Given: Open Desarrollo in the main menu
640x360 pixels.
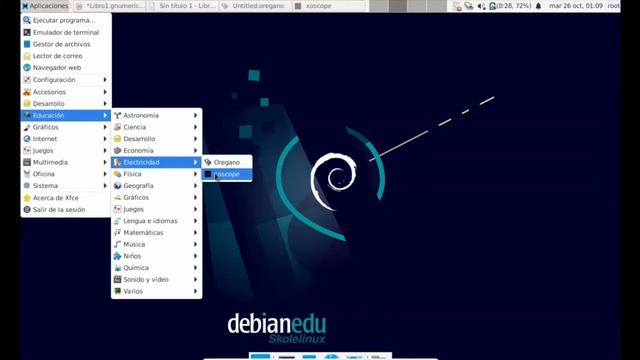Looking at the screenshot, I should pos(66,104).
